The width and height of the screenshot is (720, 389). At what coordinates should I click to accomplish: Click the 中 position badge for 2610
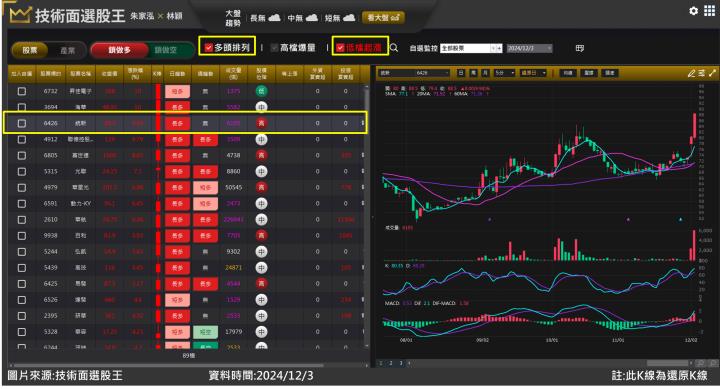[261, 220]
